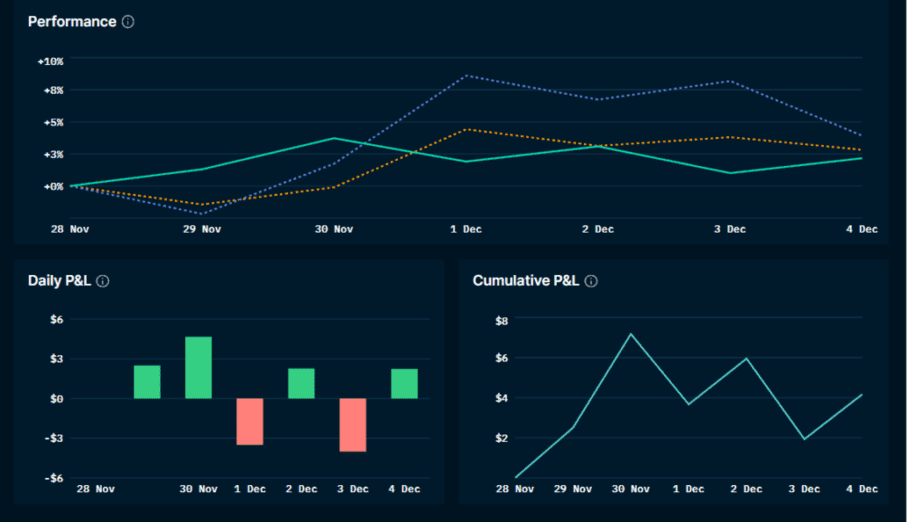Click the Cumulative P&L panel title
This screenshot has width=924, height=522.
click(525, 281)
